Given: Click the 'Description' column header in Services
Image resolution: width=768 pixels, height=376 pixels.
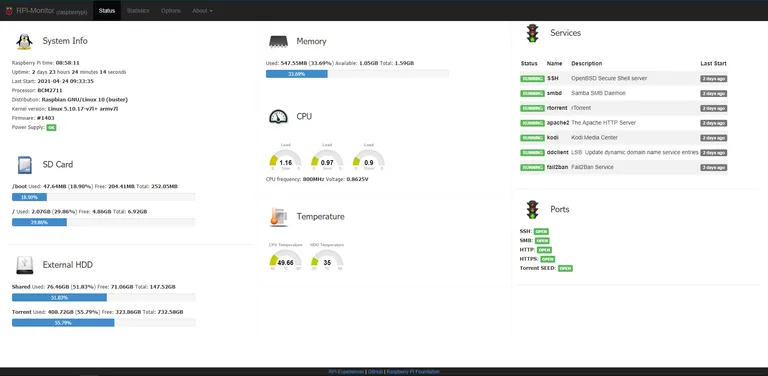Looking at the screenshot, I should pyautogui.click(x=586, y=64).
